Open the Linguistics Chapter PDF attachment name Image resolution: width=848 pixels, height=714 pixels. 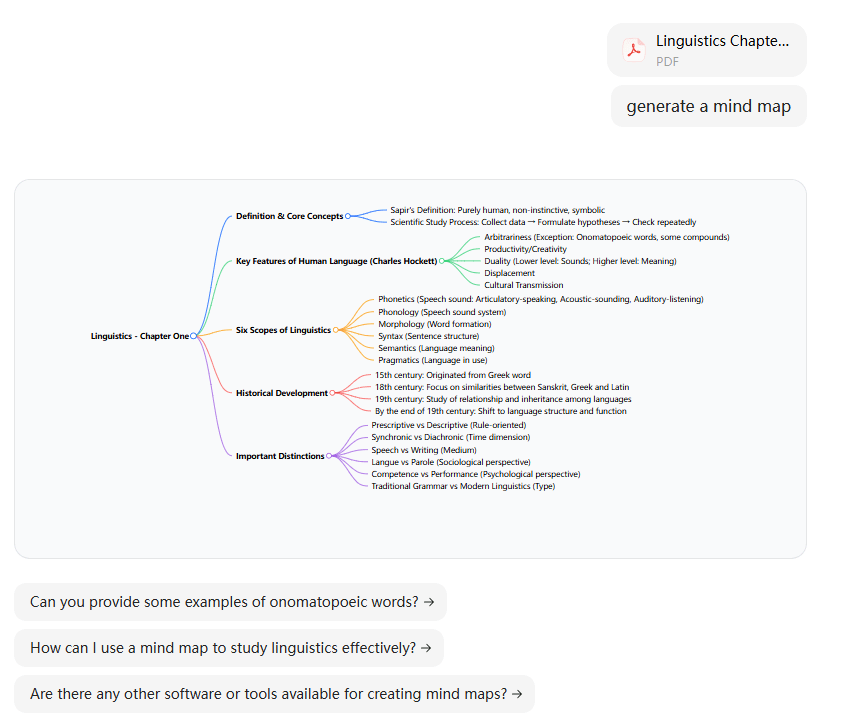[x=722, y=41]
